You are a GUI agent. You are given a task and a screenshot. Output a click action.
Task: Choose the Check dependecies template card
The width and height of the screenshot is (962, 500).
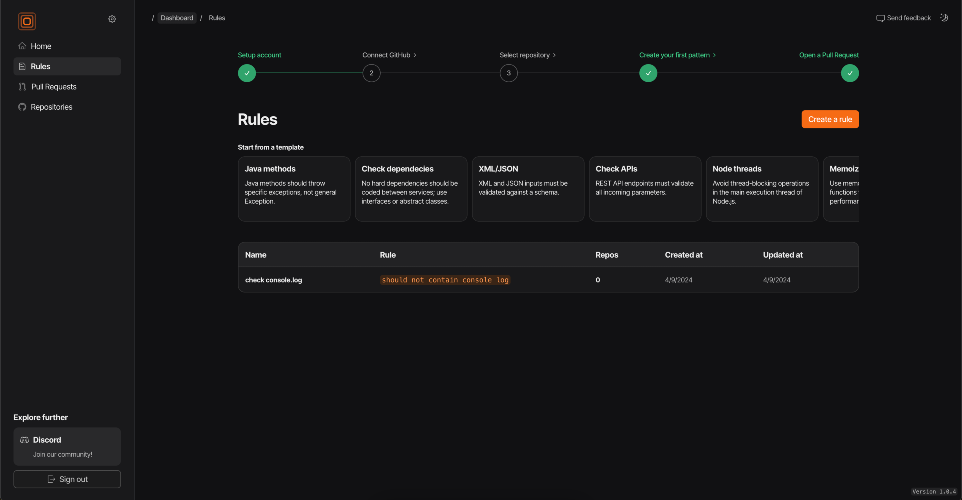411,189
